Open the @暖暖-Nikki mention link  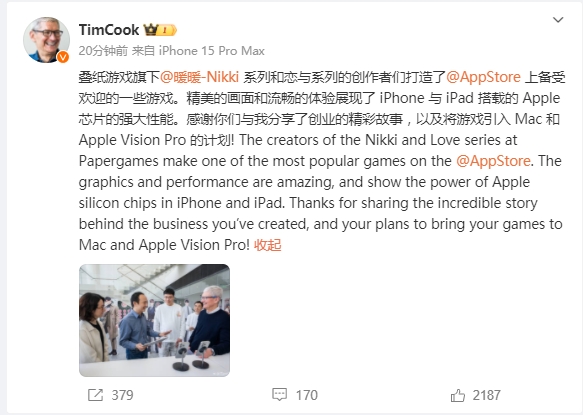tap(200, 77)
